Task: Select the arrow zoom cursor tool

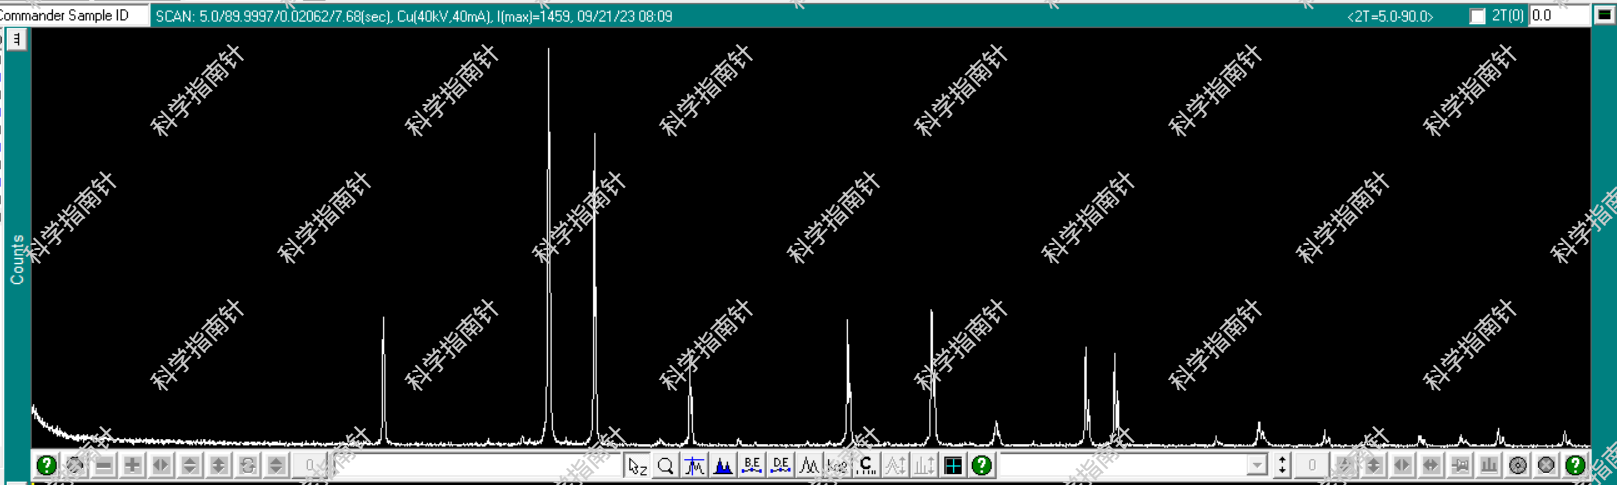Action: tap(637, 466)
